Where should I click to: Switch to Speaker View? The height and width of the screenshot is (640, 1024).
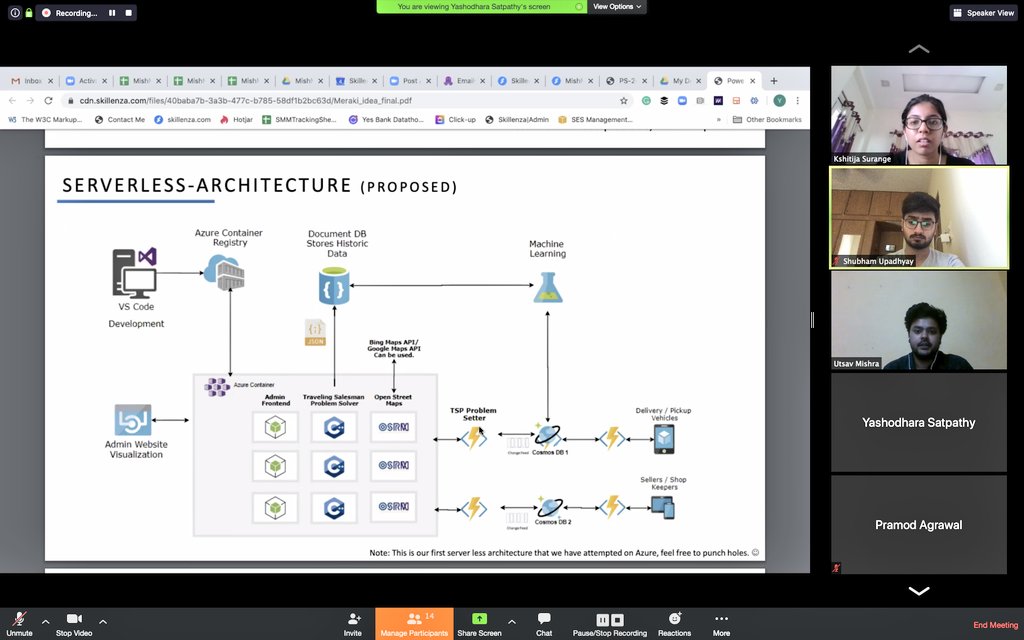[x=984, y=12]
